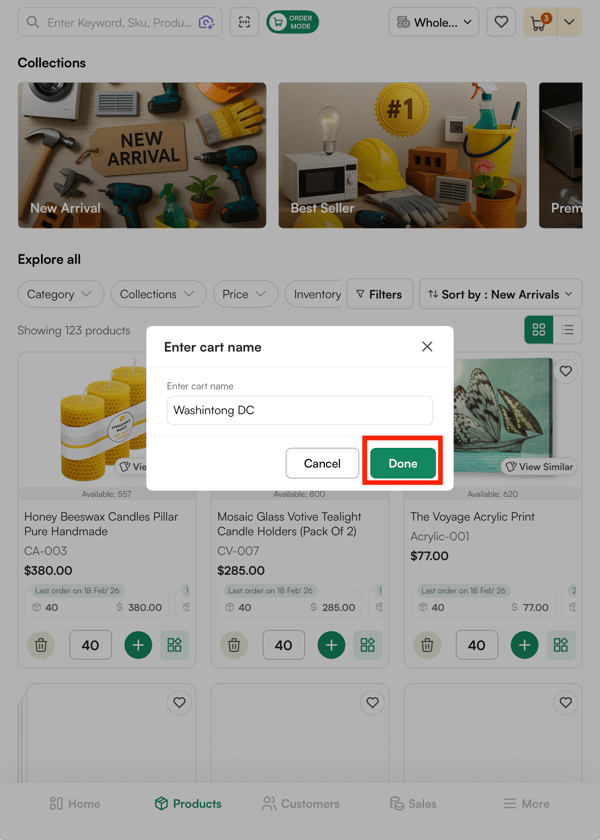Click the camera image search icon
The image size is (600, 840).
(x=206, y=22)
